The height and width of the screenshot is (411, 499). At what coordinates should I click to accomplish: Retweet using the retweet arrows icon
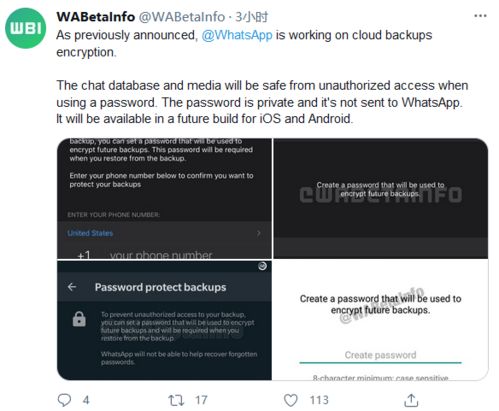click(176, 400)
